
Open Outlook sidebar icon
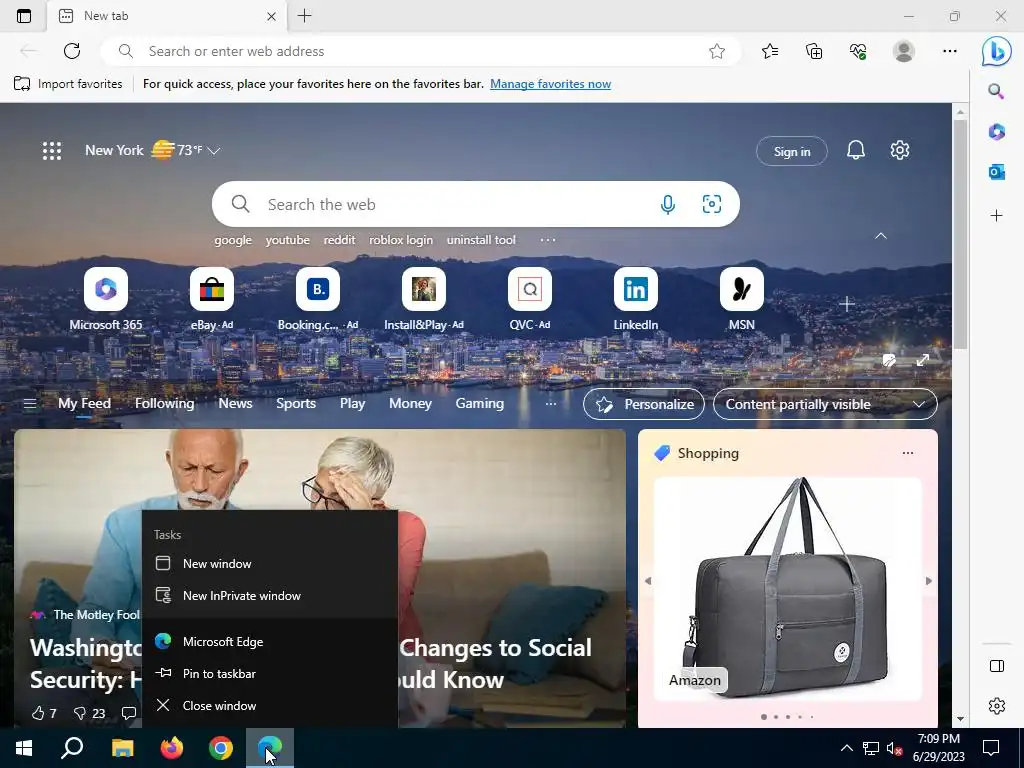tap(996, 172)
